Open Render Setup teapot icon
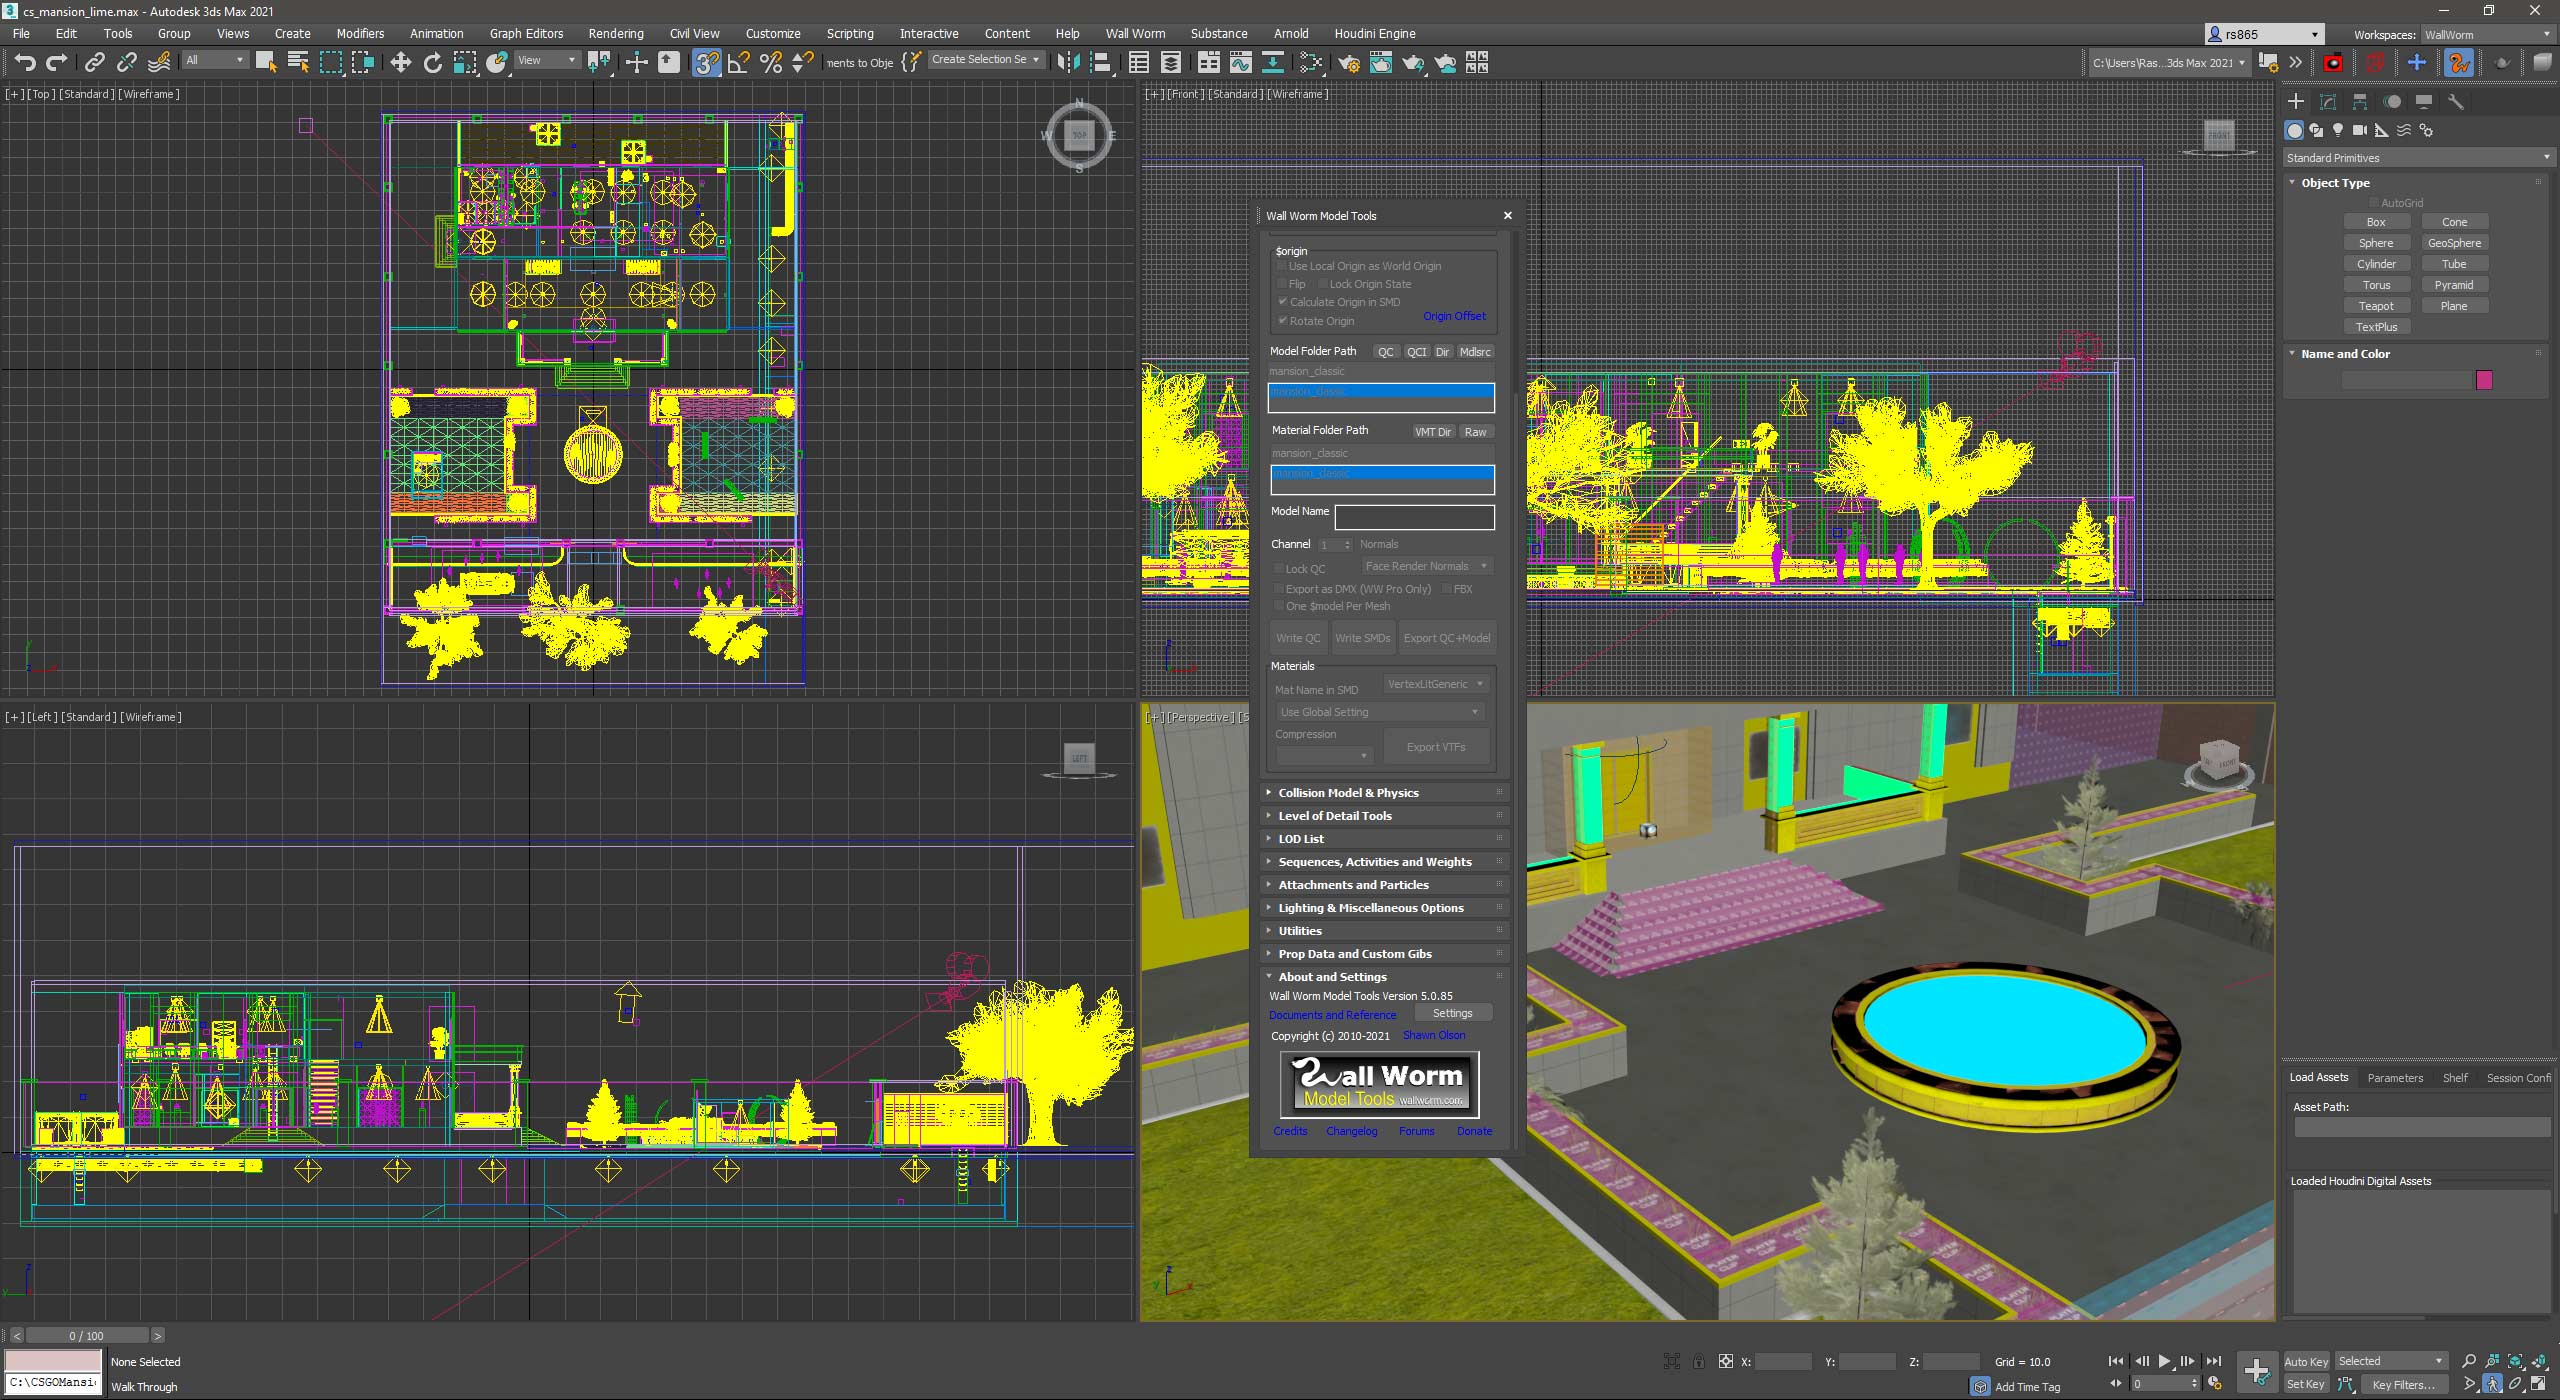The image size is (2560, 1400). click(1349, 63)
